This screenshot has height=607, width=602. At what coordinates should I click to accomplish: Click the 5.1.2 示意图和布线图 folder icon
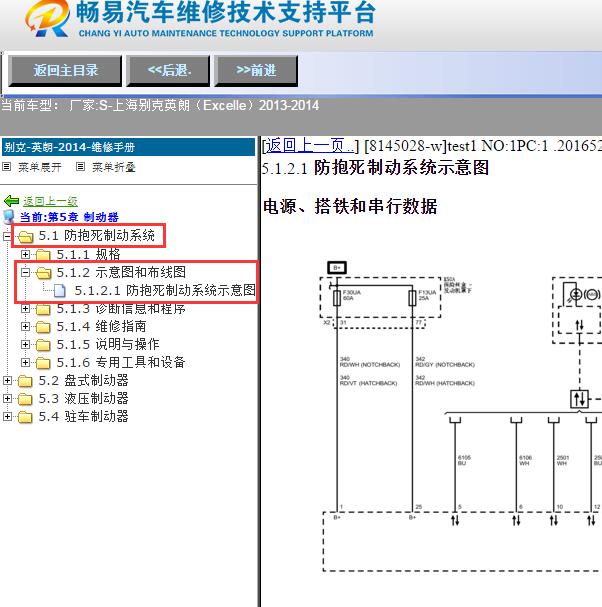(x=43, y=273)
